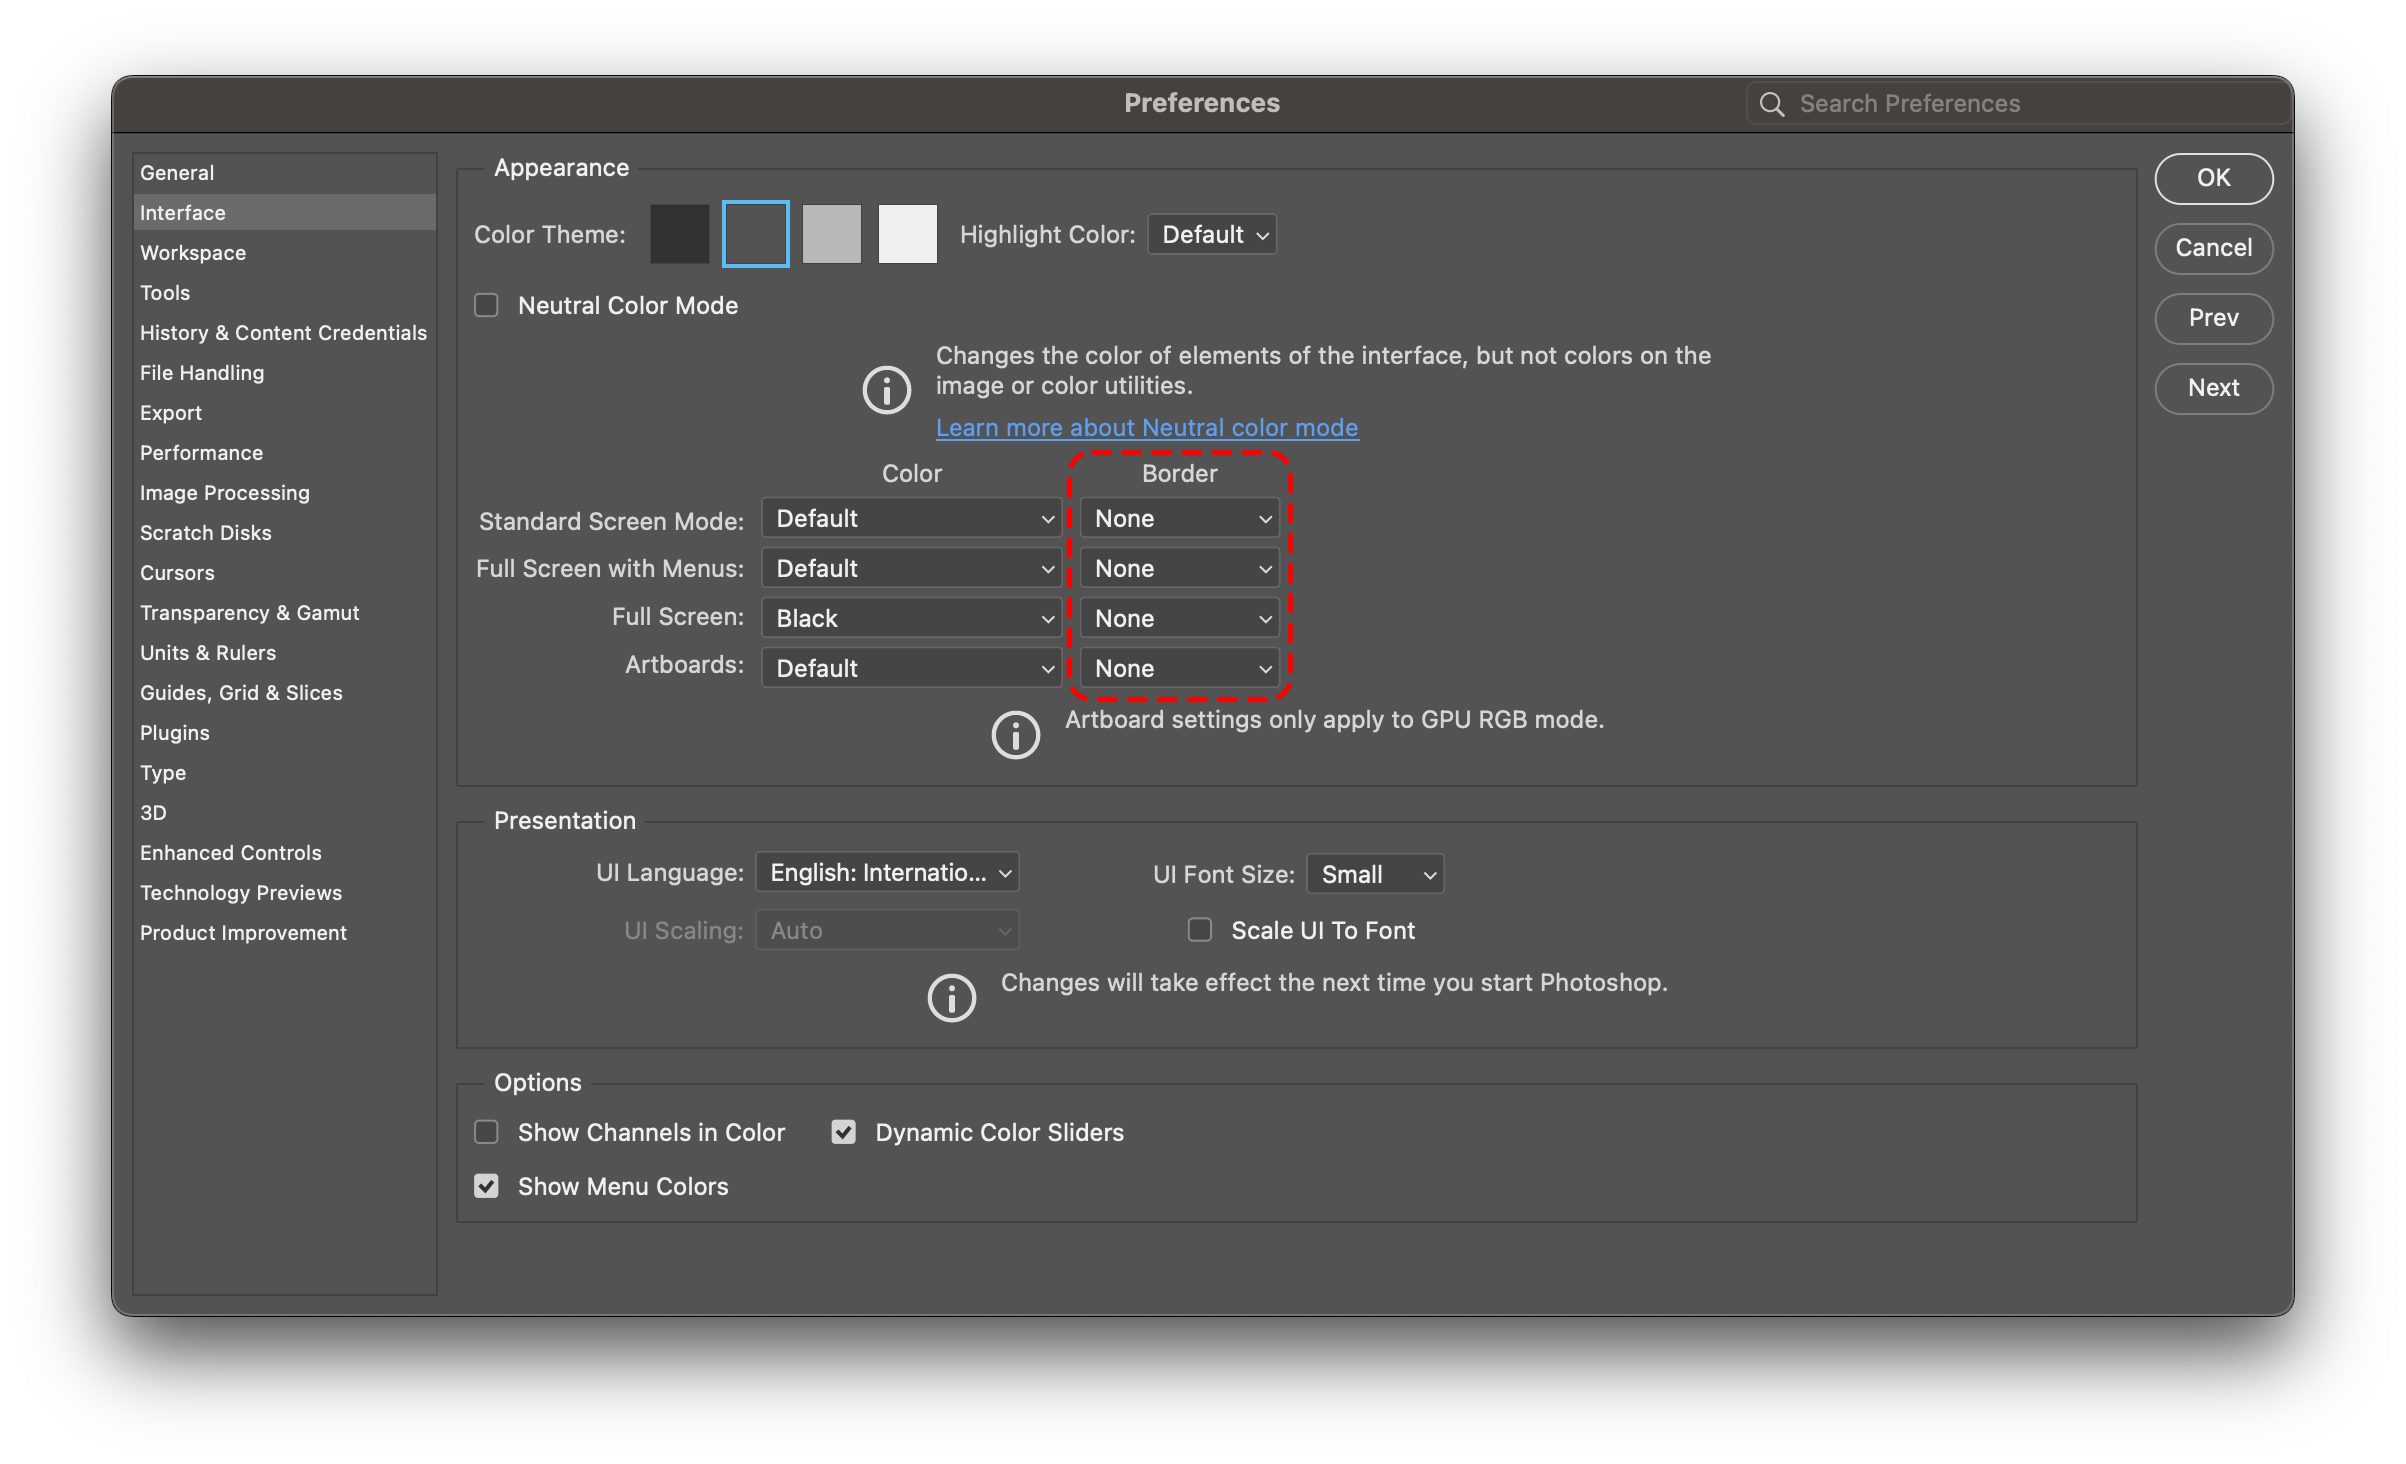The image size is (2406, 1464).
Task: Pick the white Color Theme swatch
Action: [x=907, y=234]
